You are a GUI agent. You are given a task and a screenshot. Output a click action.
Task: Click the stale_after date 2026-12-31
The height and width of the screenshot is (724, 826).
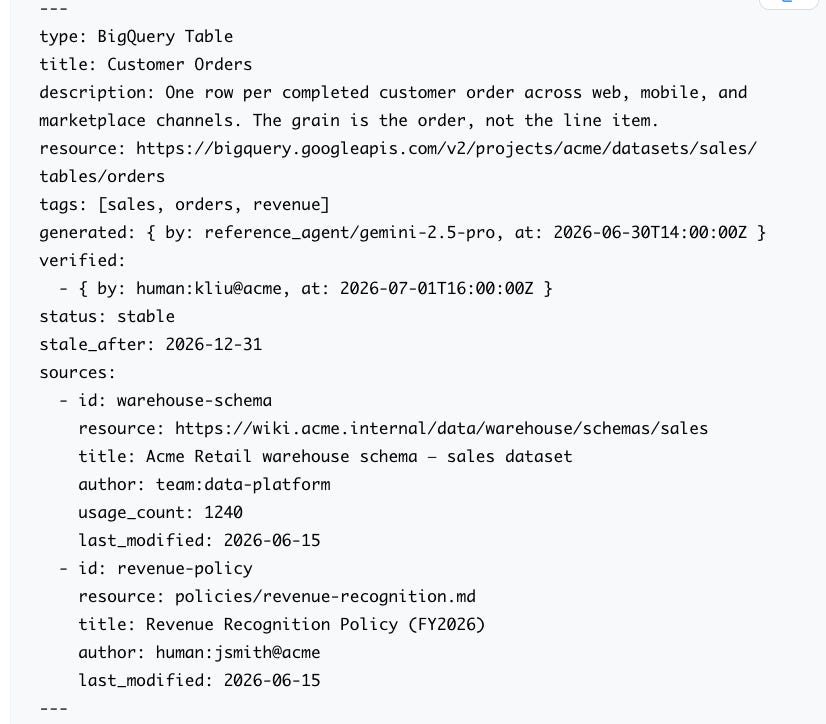pyautogui.click(x=213, y=345)
